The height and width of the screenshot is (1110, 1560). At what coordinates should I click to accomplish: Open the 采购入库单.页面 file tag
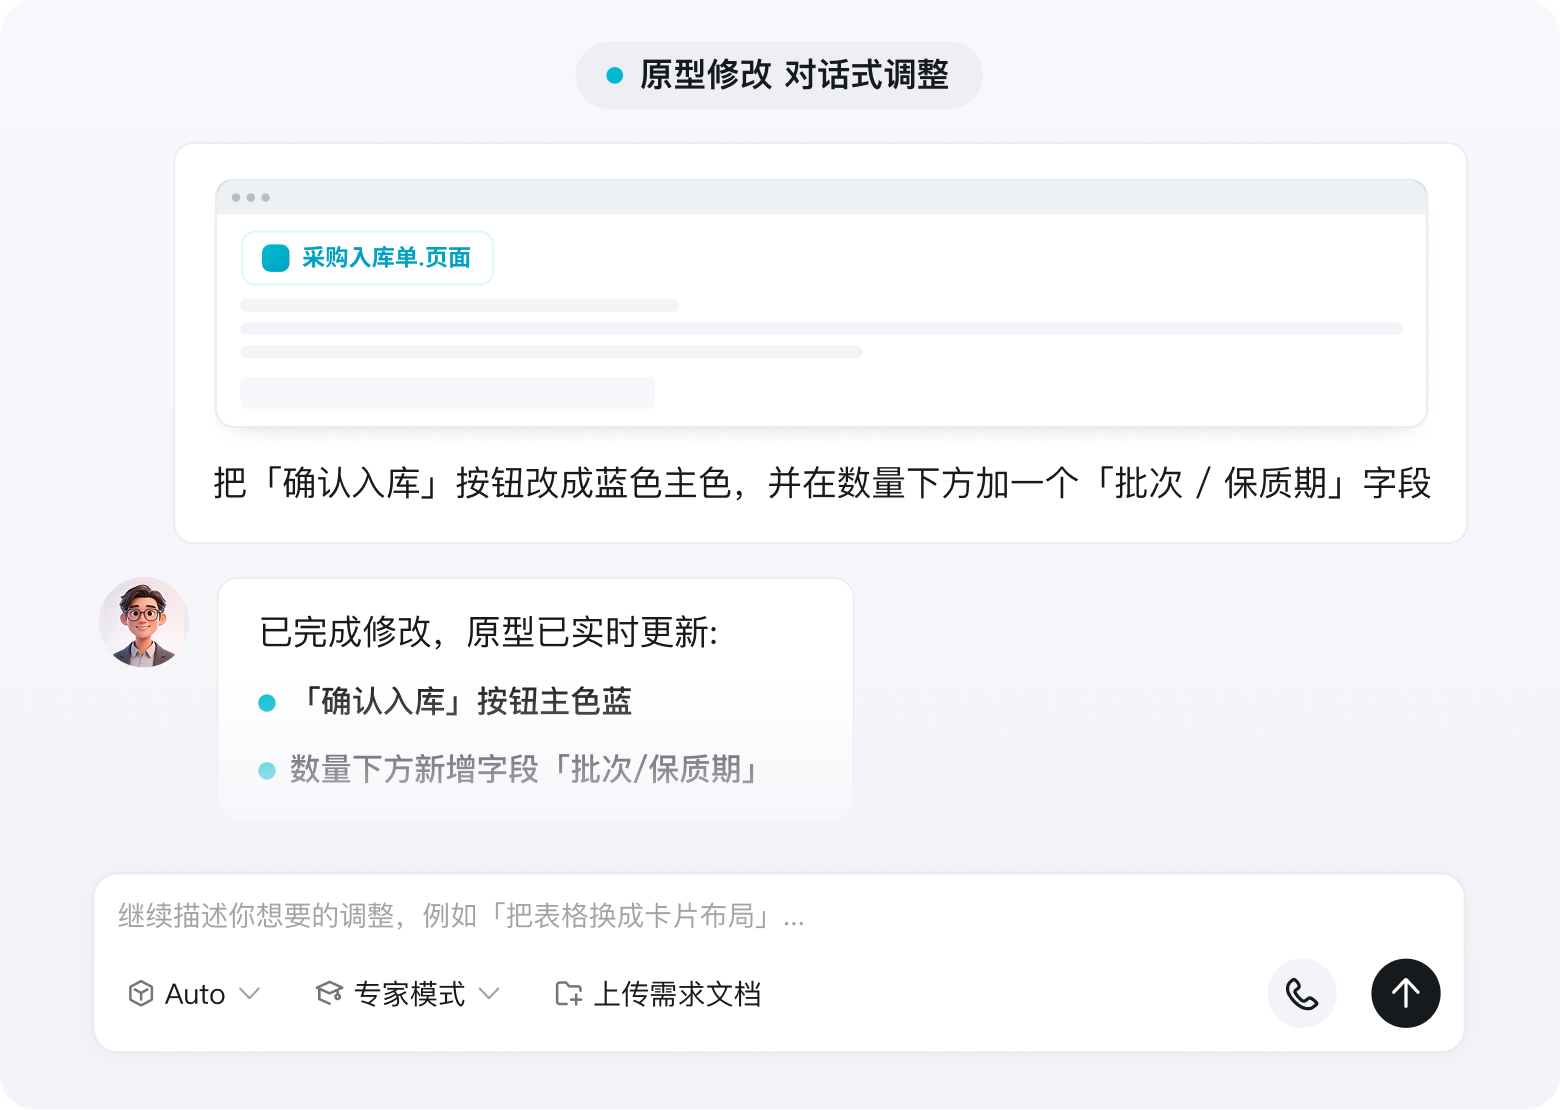pyautogui.click(x=367, y=258)
